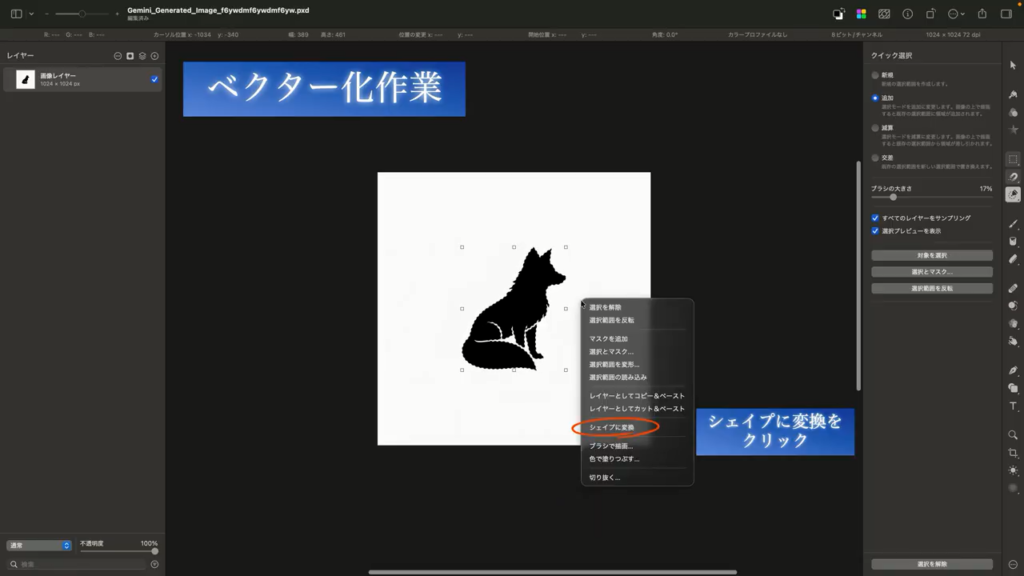Switch selection mode to 減算

(x=876, y=128)
